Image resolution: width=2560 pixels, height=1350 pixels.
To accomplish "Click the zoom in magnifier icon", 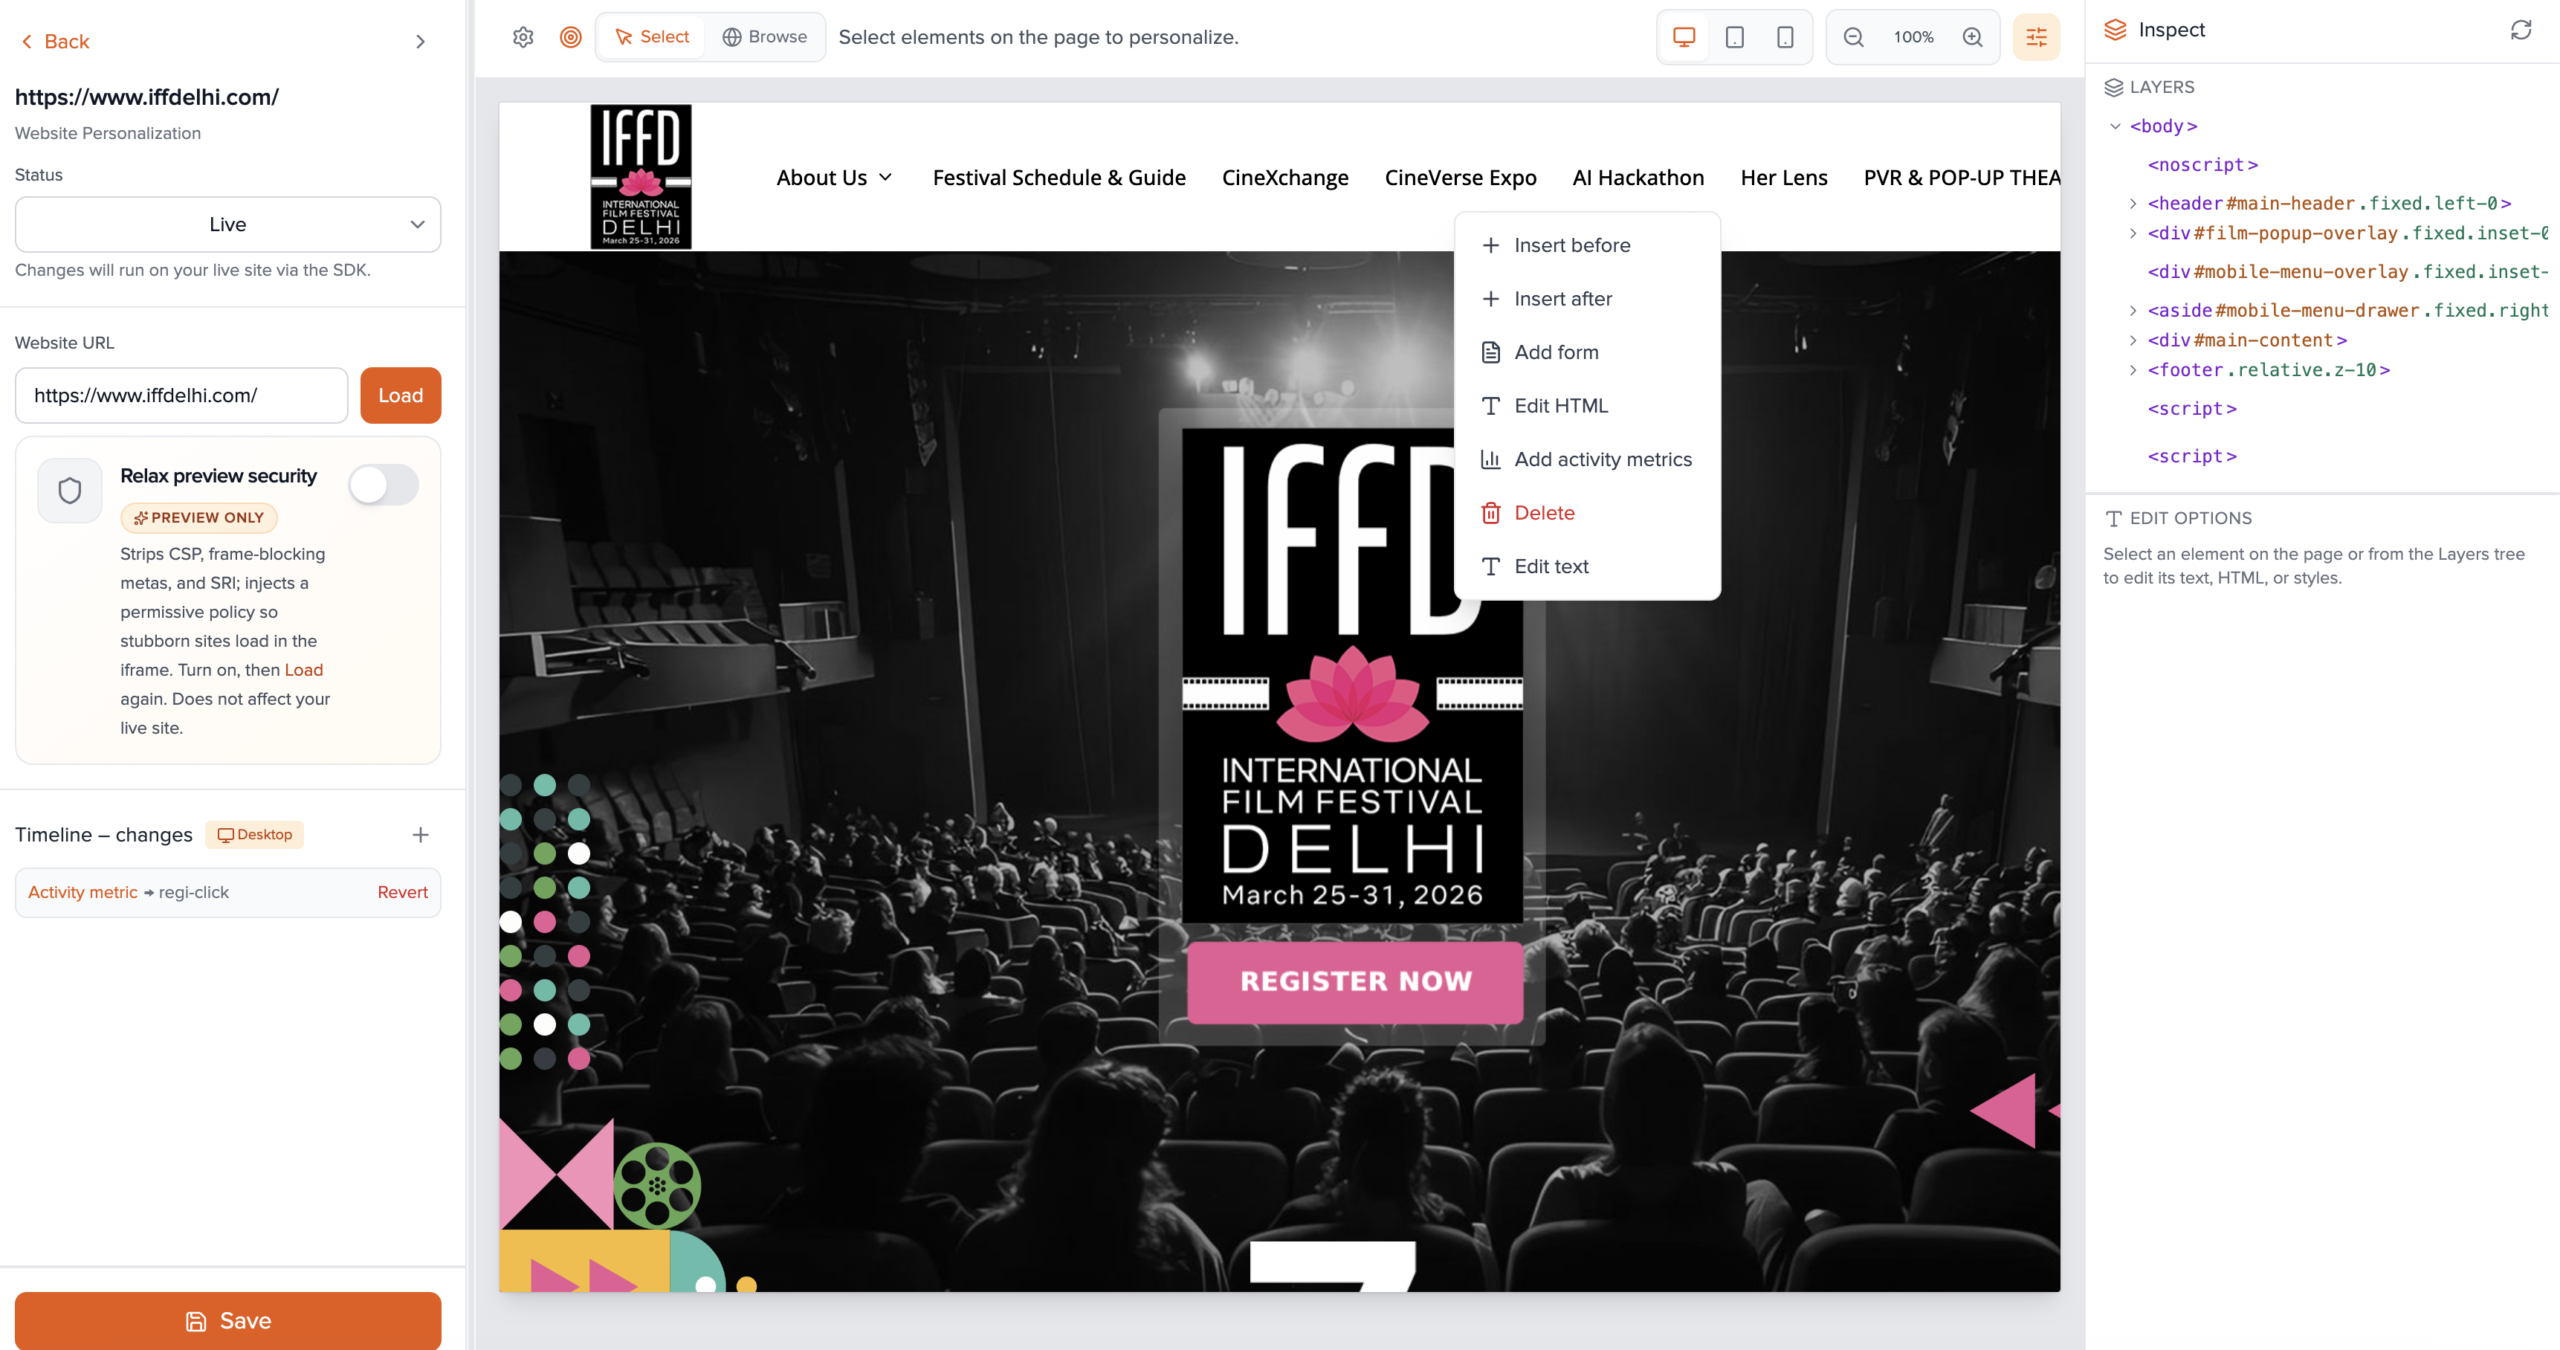I will (1972, 37).
